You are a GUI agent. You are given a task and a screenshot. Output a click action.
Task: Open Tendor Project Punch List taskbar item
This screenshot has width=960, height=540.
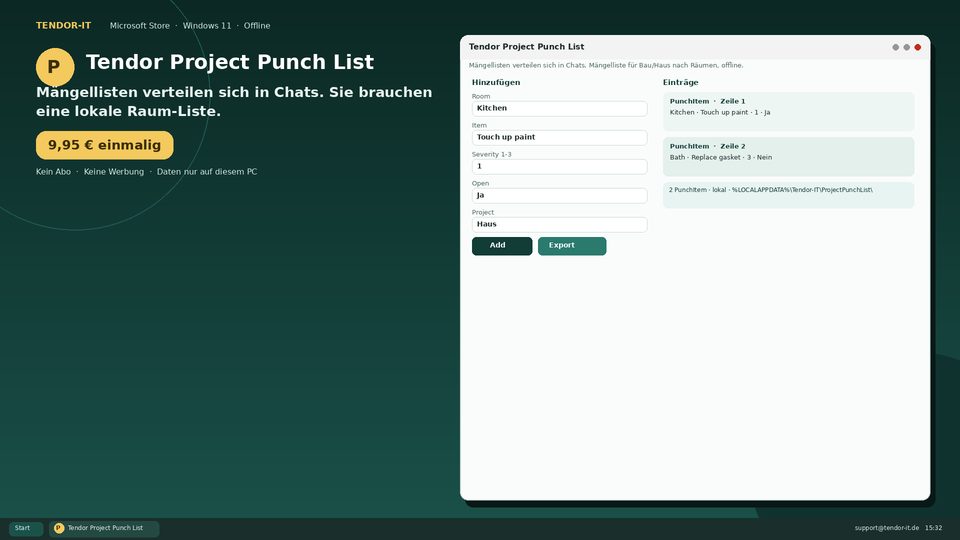point(104,528)
